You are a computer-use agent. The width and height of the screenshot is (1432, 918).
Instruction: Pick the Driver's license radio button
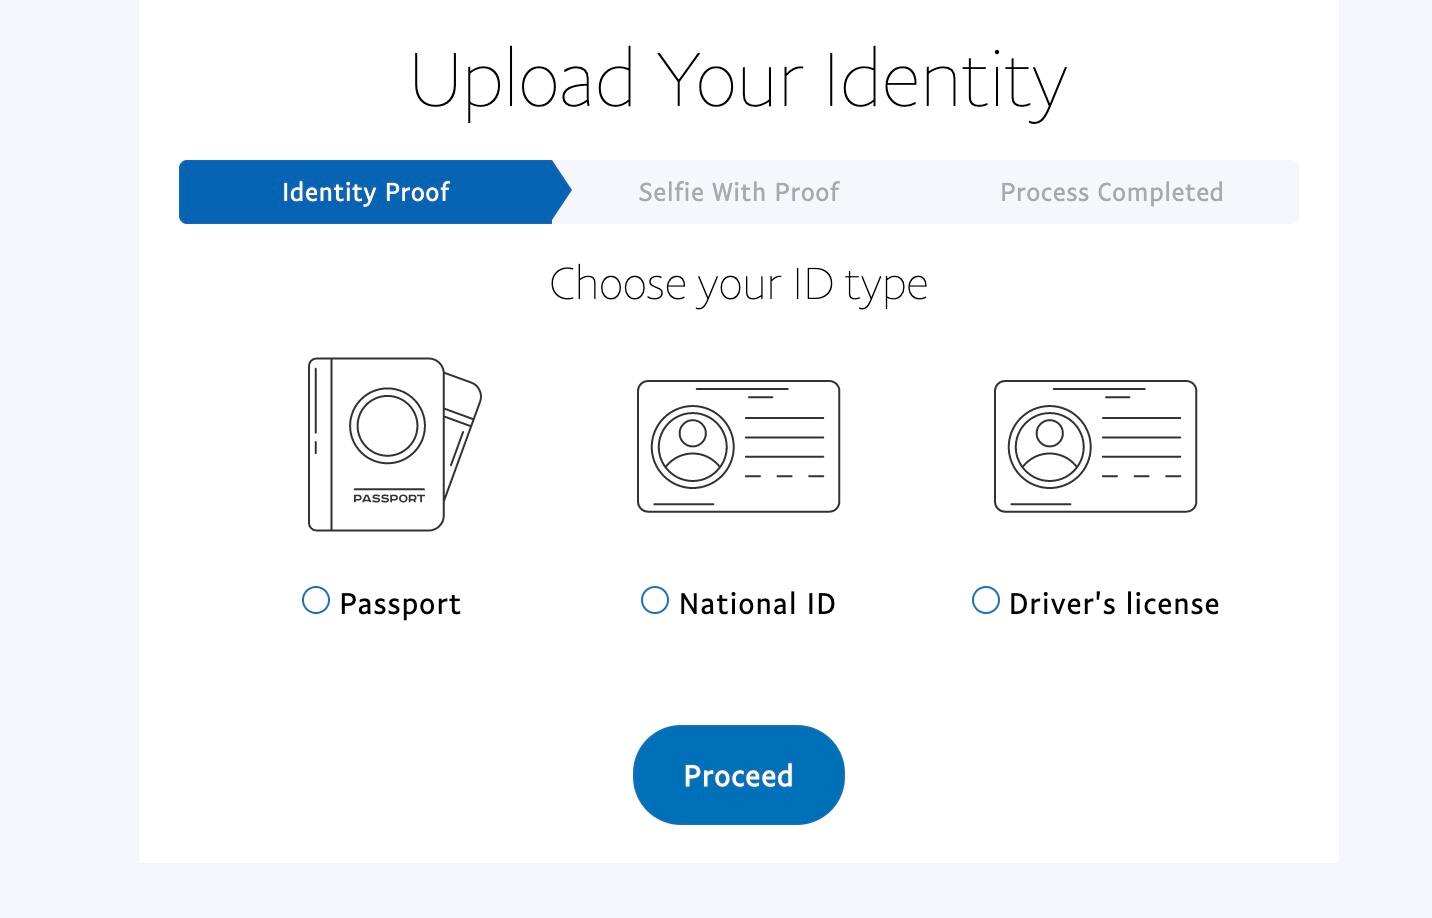[986, 600]
